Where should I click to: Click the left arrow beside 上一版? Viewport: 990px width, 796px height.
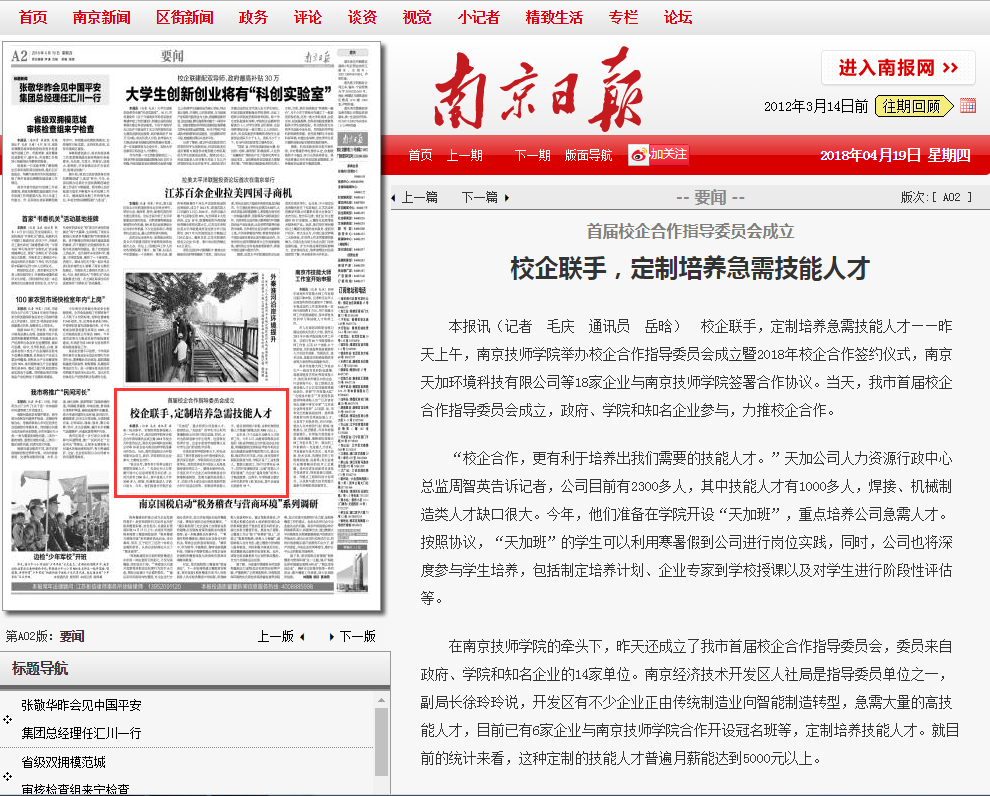(301, 636)
